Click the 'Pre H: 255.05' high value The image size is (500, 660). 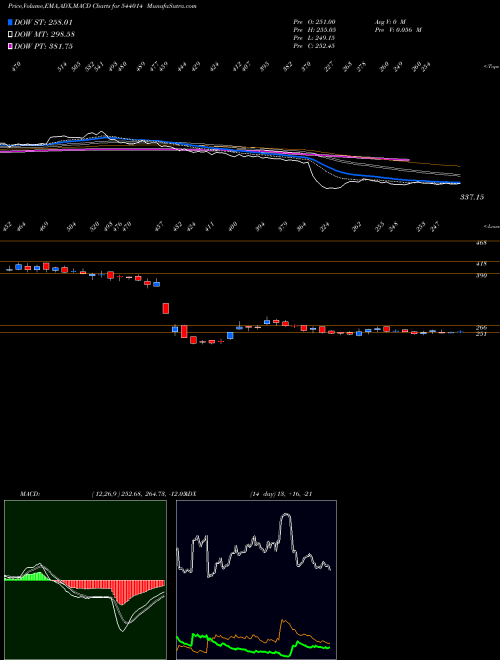pyautogui.click(x=314, y=30)
